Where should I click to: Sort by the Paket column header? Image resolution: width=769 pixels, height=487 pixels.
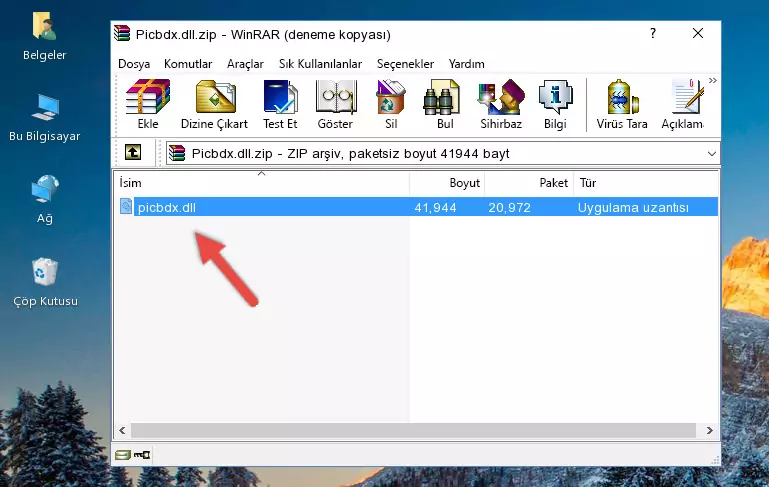click(529, 183)
